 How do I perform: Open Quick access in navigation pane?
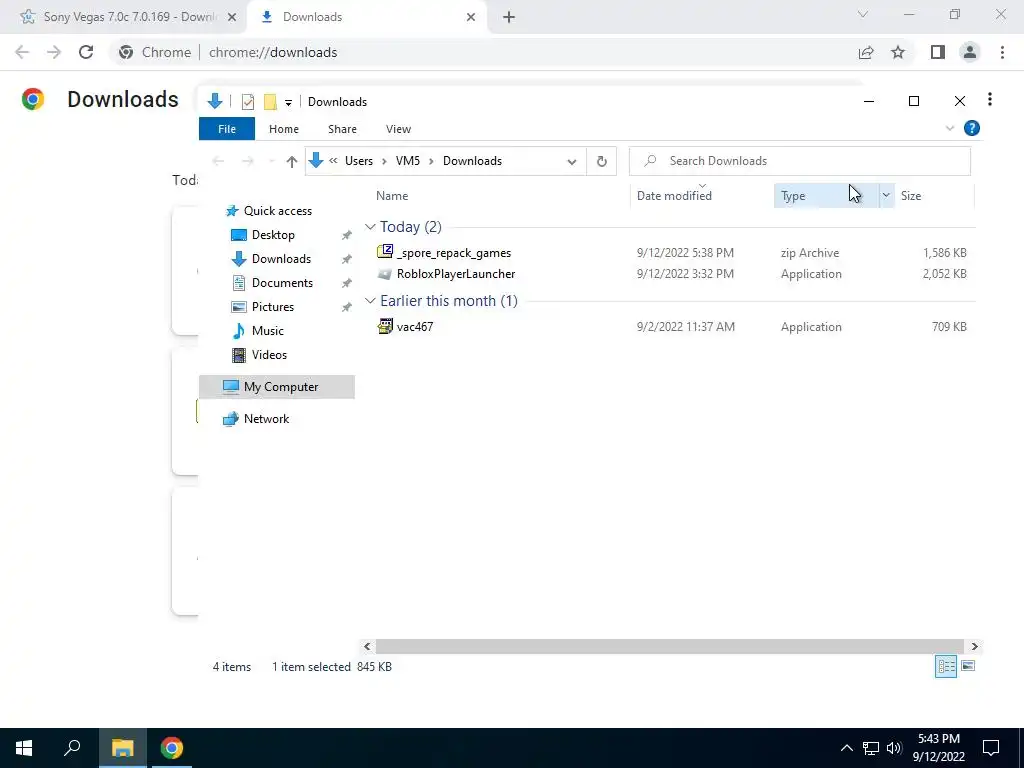click(278, 211)
